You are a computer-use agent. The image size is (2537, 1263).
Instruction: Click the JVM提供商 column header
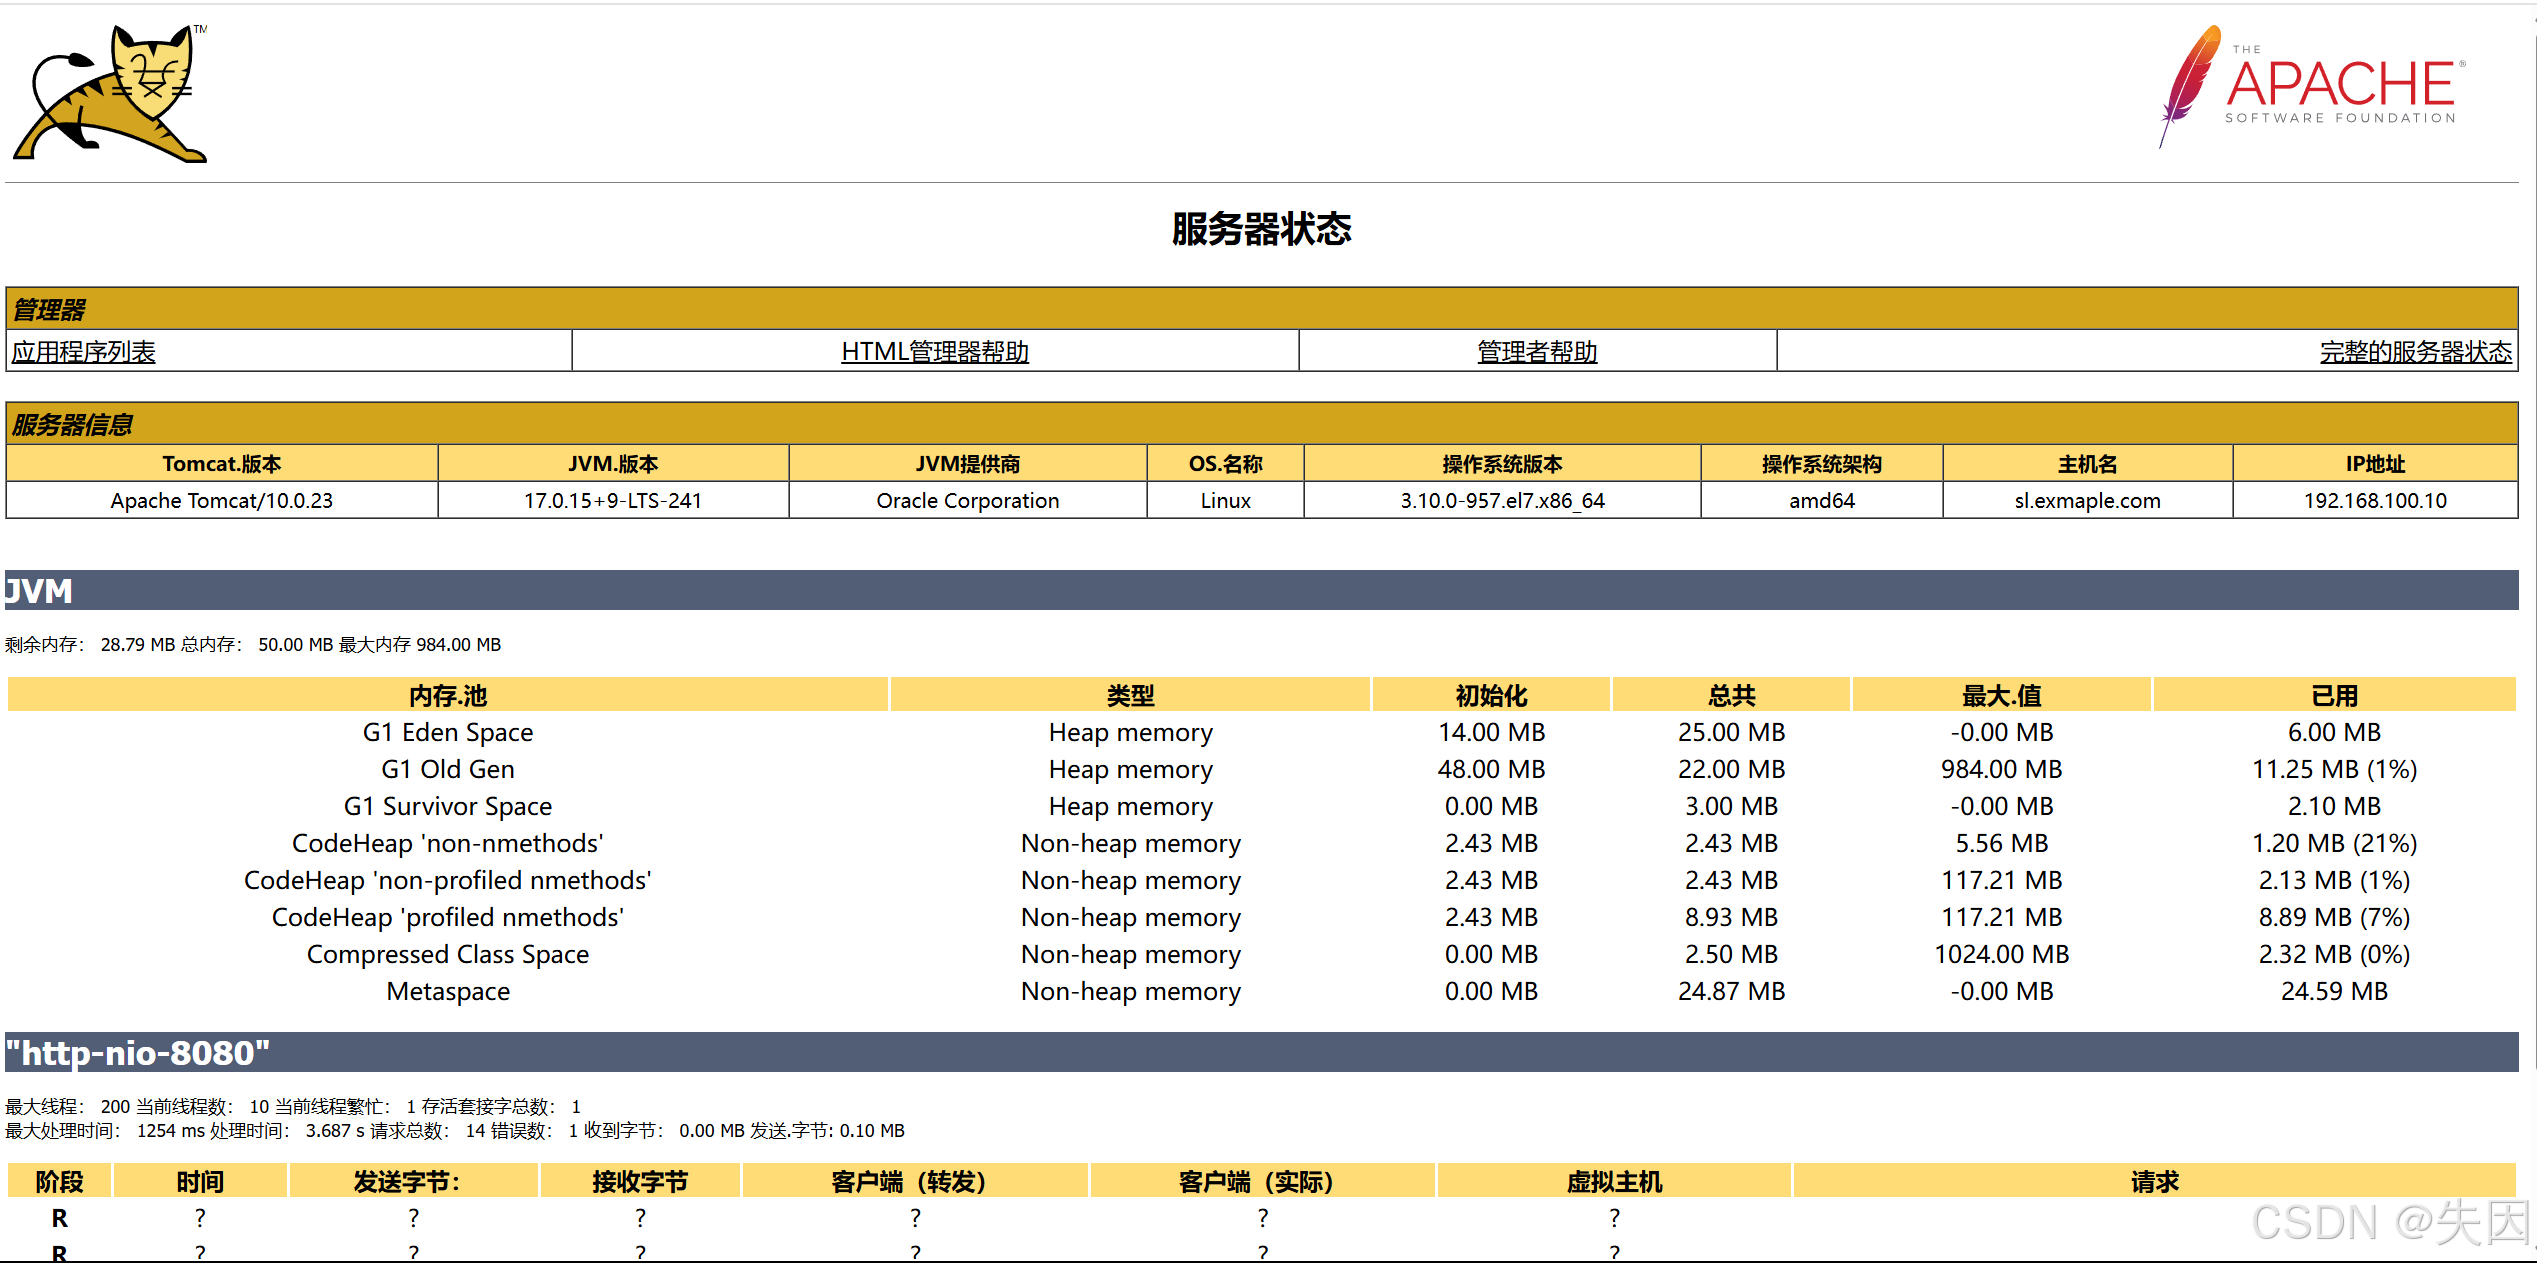pos(967,464)
